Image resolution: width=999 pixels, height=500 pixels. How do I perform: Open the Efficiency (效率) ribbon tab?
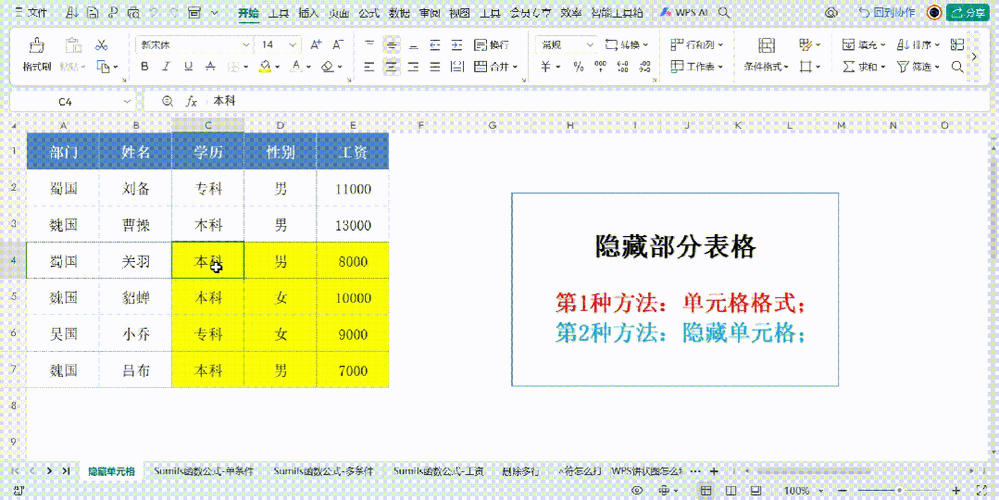571,13
